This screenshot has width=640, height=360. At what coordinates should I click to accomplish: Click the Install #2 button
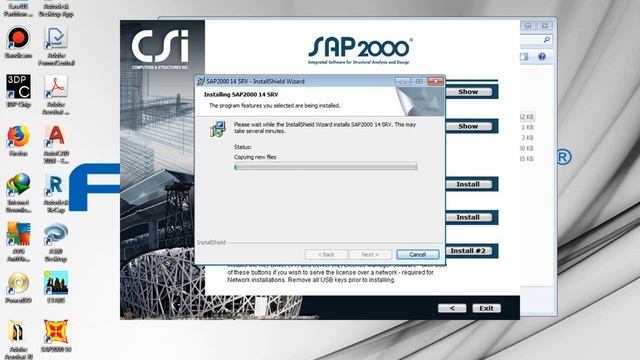468,251
